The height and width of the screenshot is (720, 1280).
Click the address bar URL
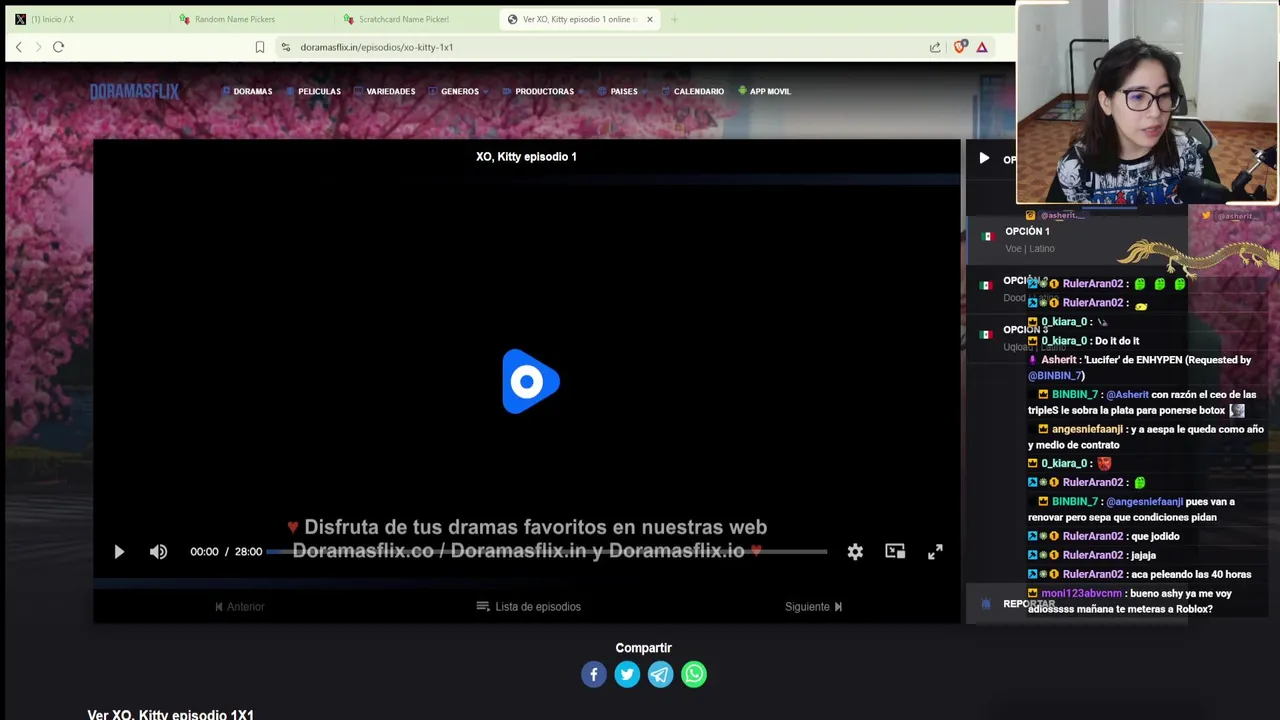pos(377,47)
